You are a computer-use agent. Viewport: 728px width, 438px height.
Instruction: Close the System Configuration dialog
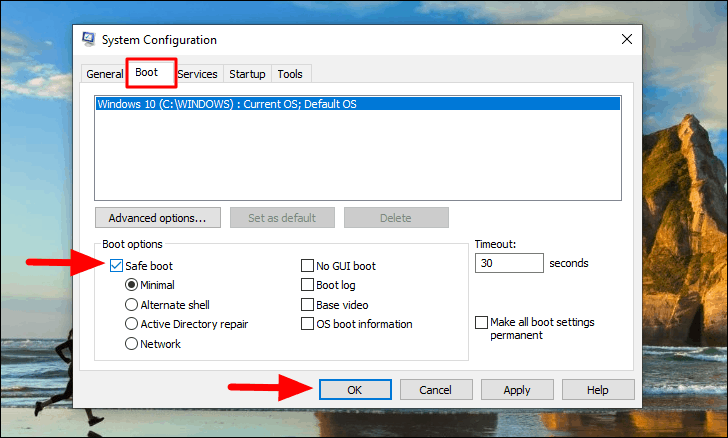coord(627,39)
